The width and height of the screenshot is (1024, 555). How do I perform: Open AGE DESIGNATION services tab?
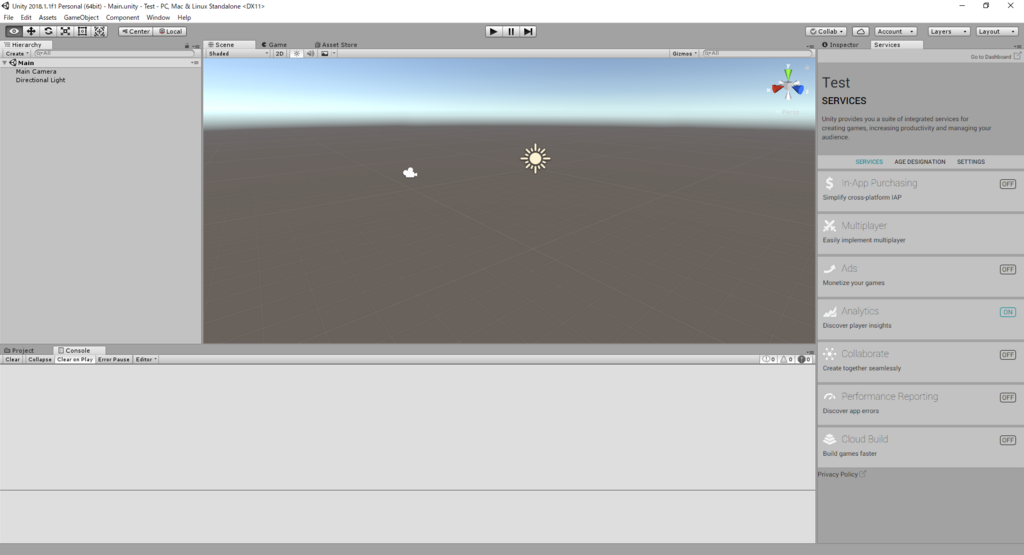coord(920,162)
